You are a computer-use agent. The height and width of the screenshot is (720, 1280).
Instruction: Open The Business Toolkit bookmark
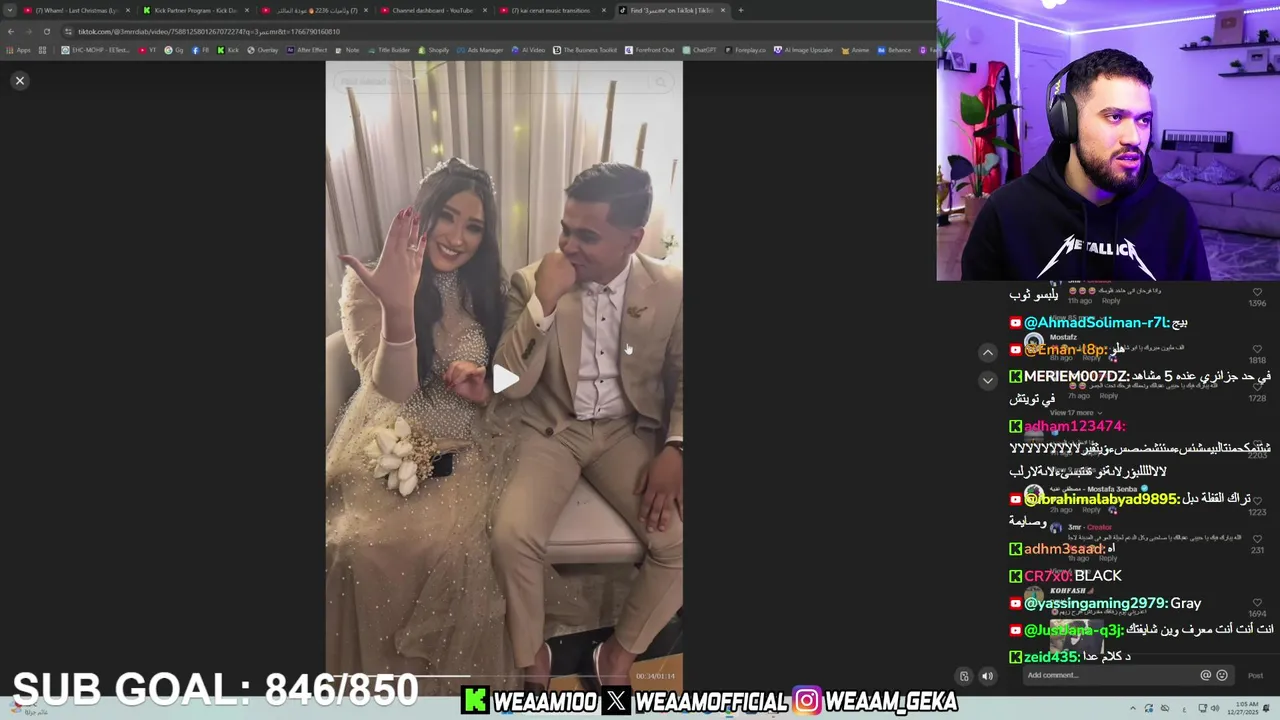584,50
